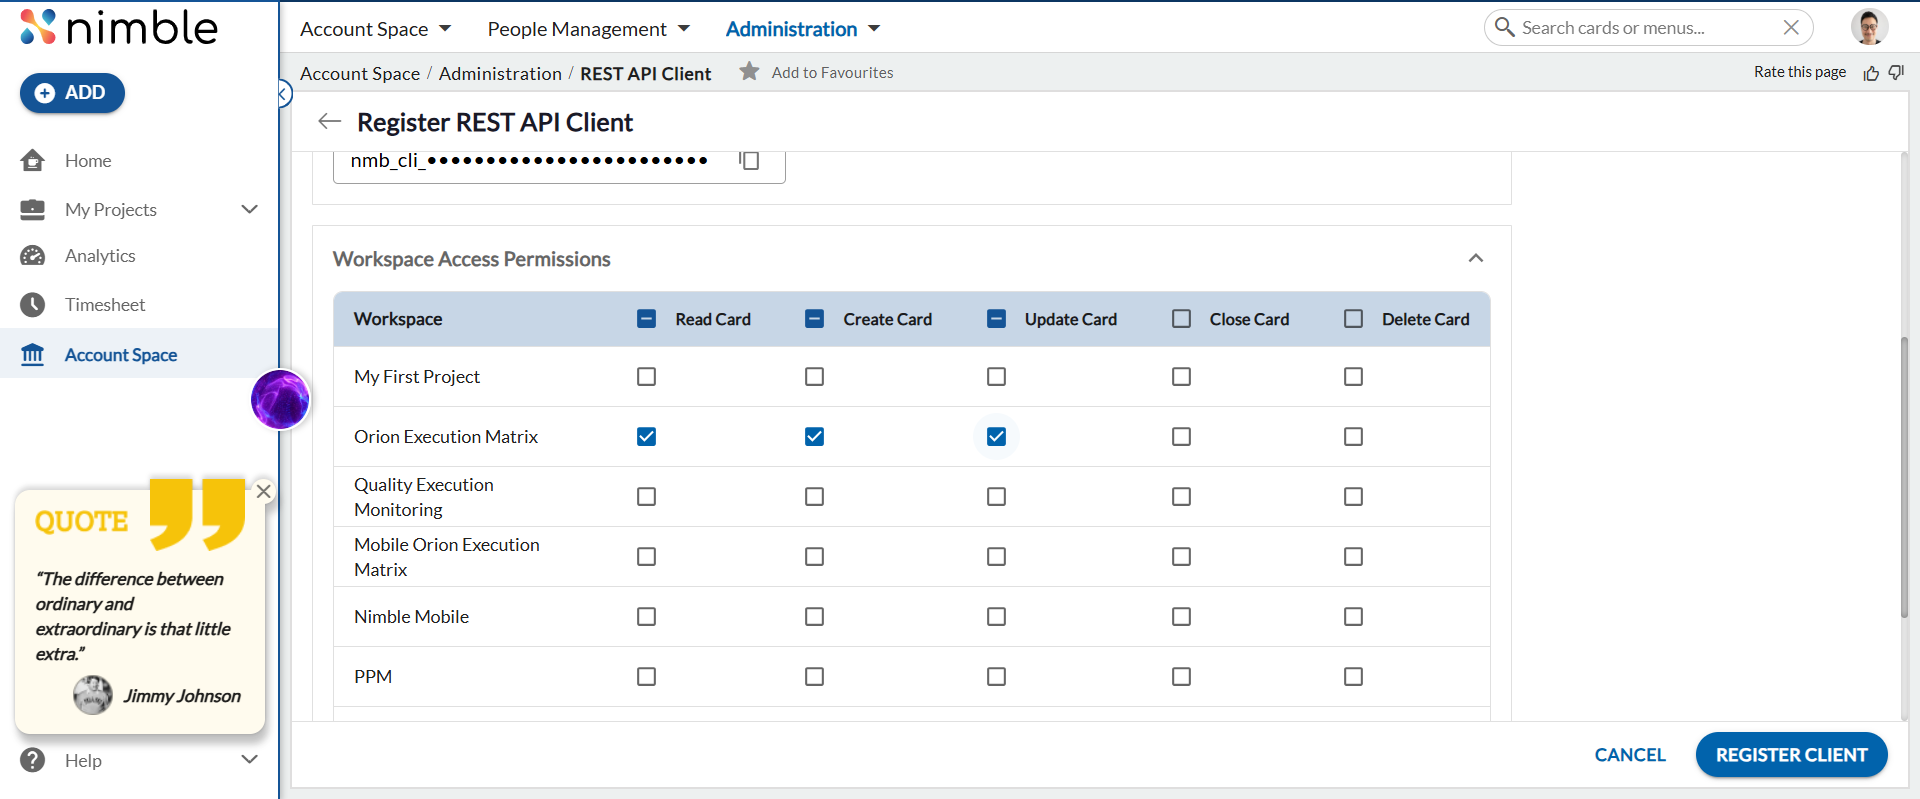Click the vertical scrollbar of the form
The image size is (1920, 799).
[x=1904, y=478]
